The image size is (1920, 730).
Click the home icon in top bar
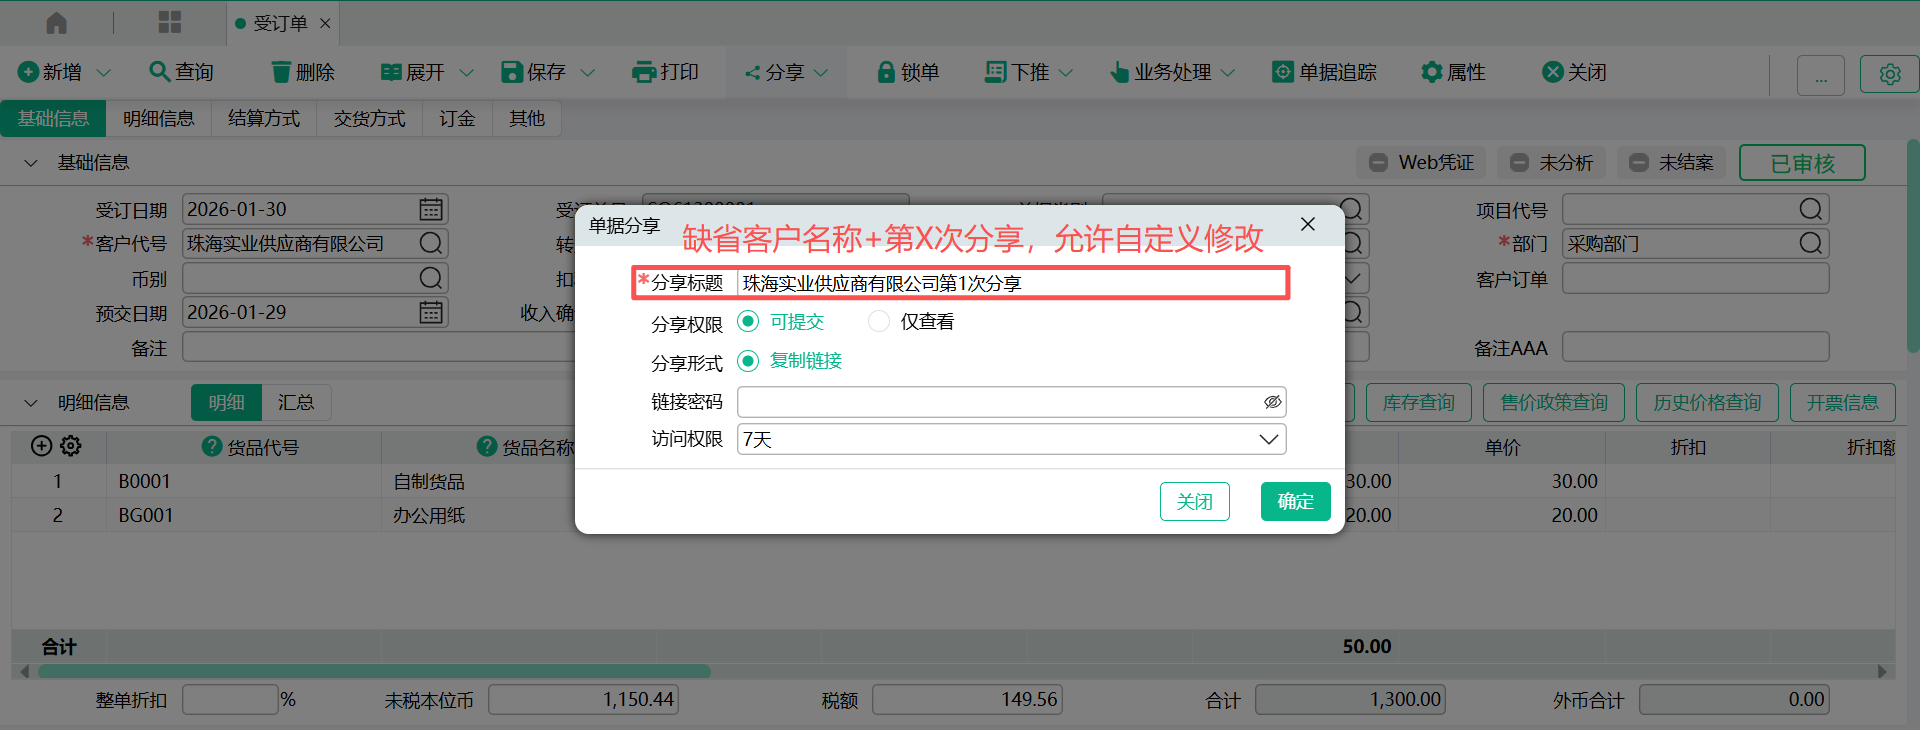coord(57,22)
